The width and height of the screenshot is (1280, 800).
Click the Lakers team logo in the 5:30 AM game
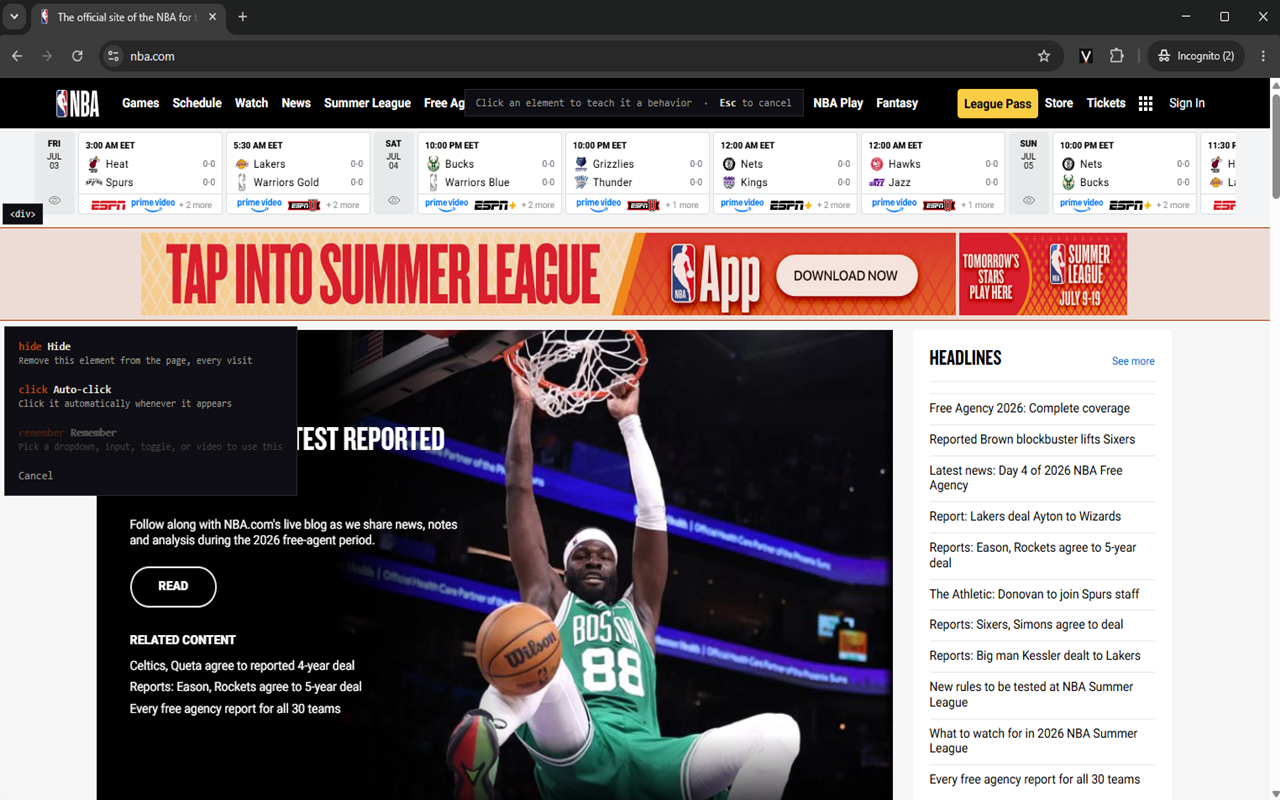241,164
